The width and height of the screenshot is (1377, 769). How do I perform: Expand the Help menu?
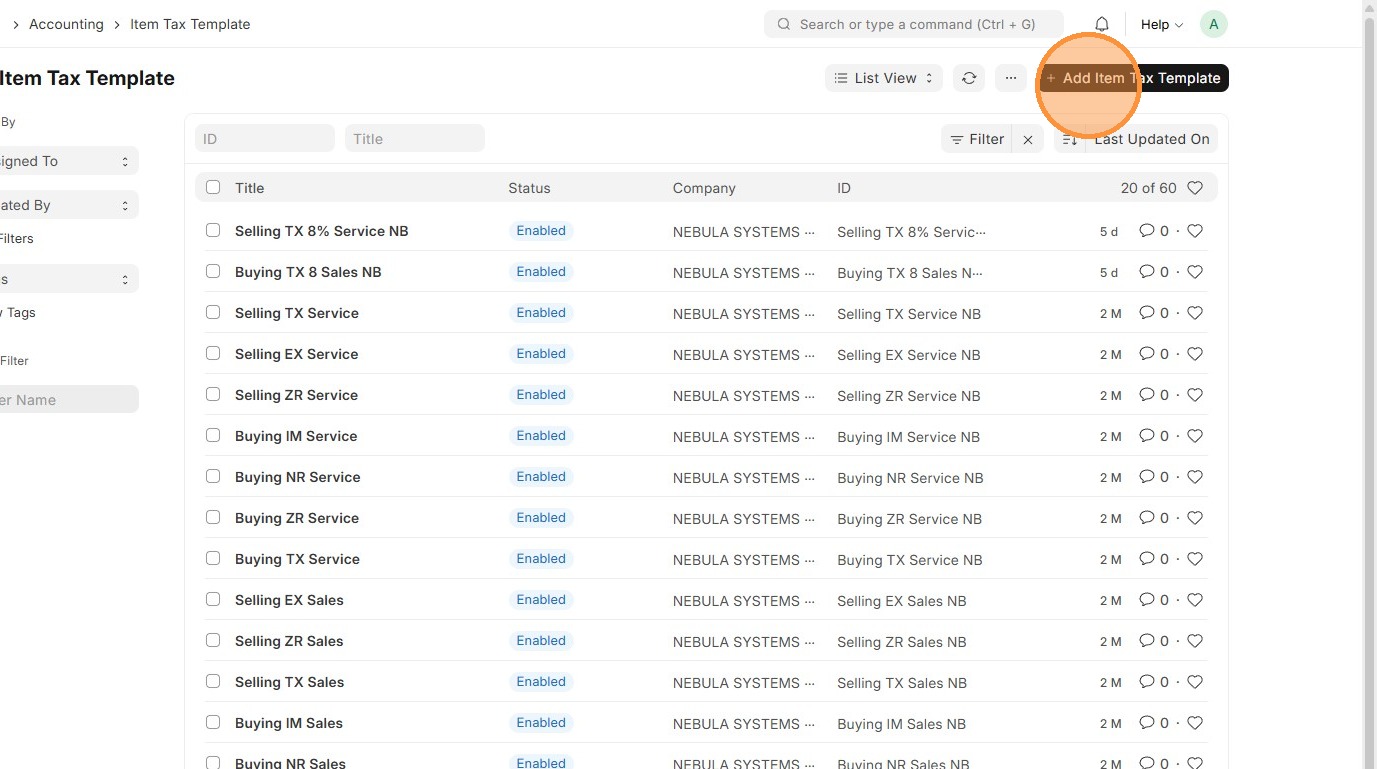1162,24
